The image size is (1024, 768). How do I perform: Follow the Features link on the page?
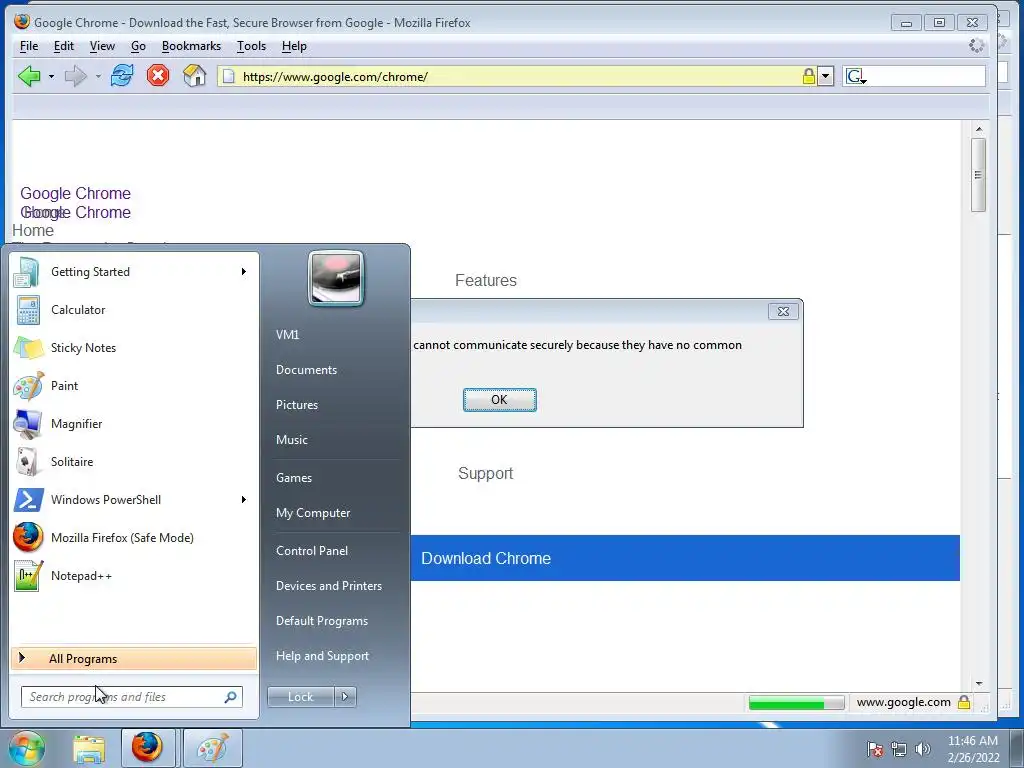click(x=486, y=280)
